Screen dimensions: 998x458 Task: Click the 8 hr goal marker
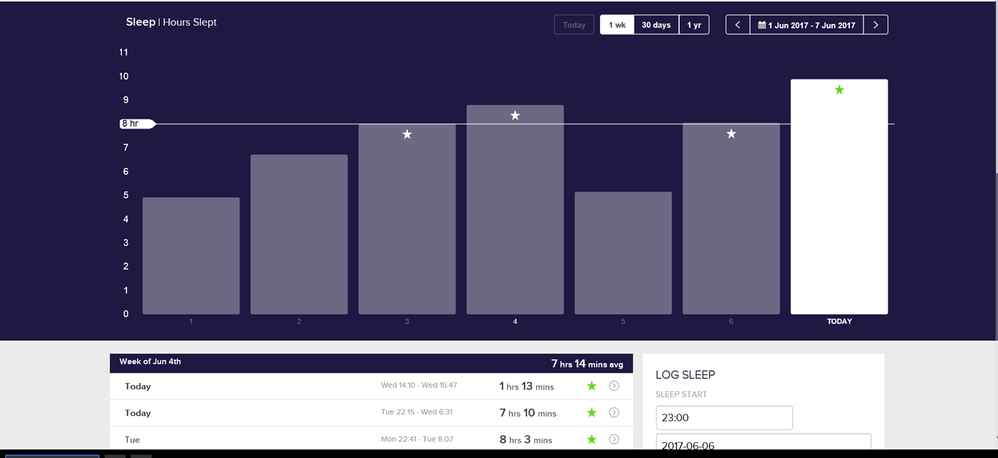(135, 124)
